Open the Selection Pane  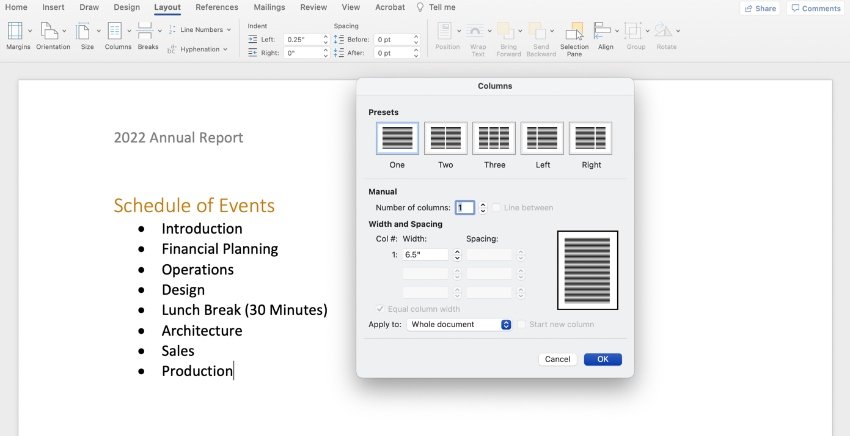[574, 31]
